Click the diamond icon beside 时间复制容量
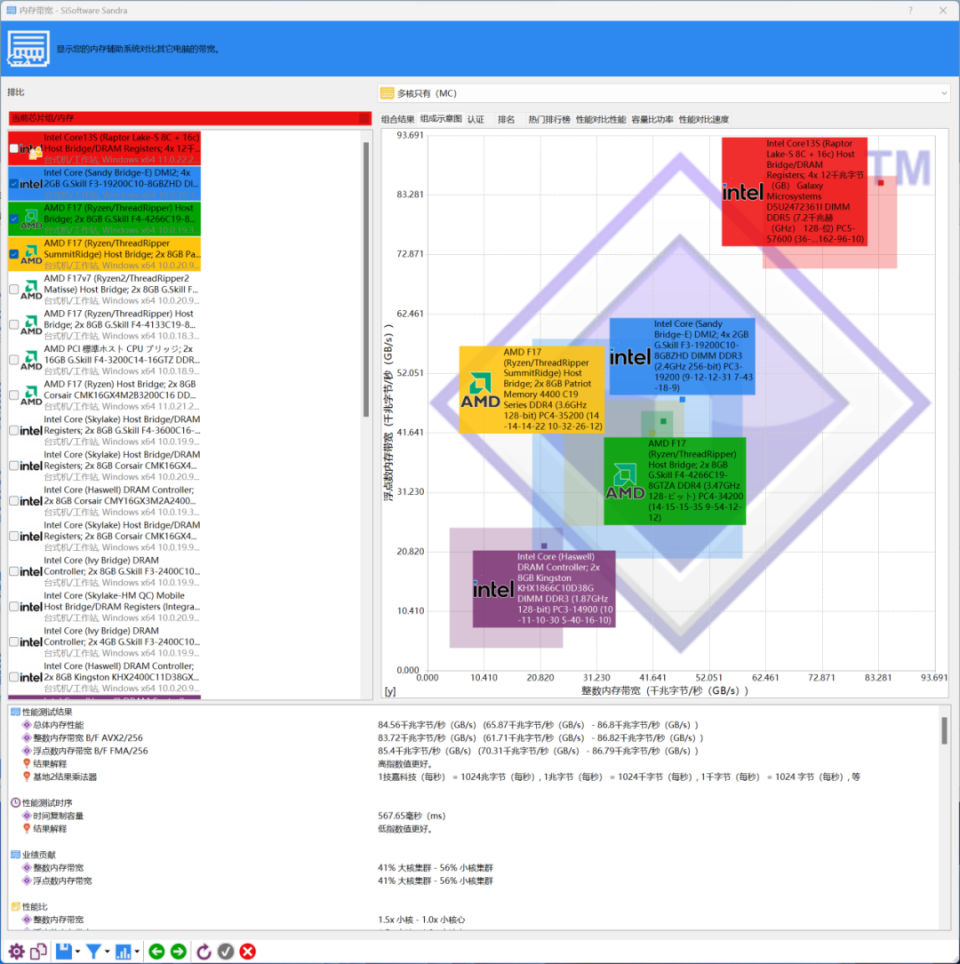Viewport: 960px width, 964px height. click(26, 816)
